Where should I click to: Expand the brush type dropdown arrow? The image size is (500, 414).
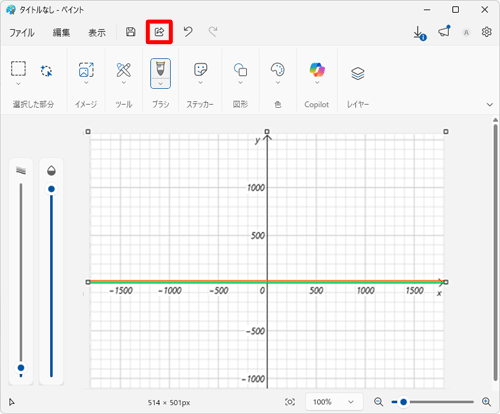(160, 84)
